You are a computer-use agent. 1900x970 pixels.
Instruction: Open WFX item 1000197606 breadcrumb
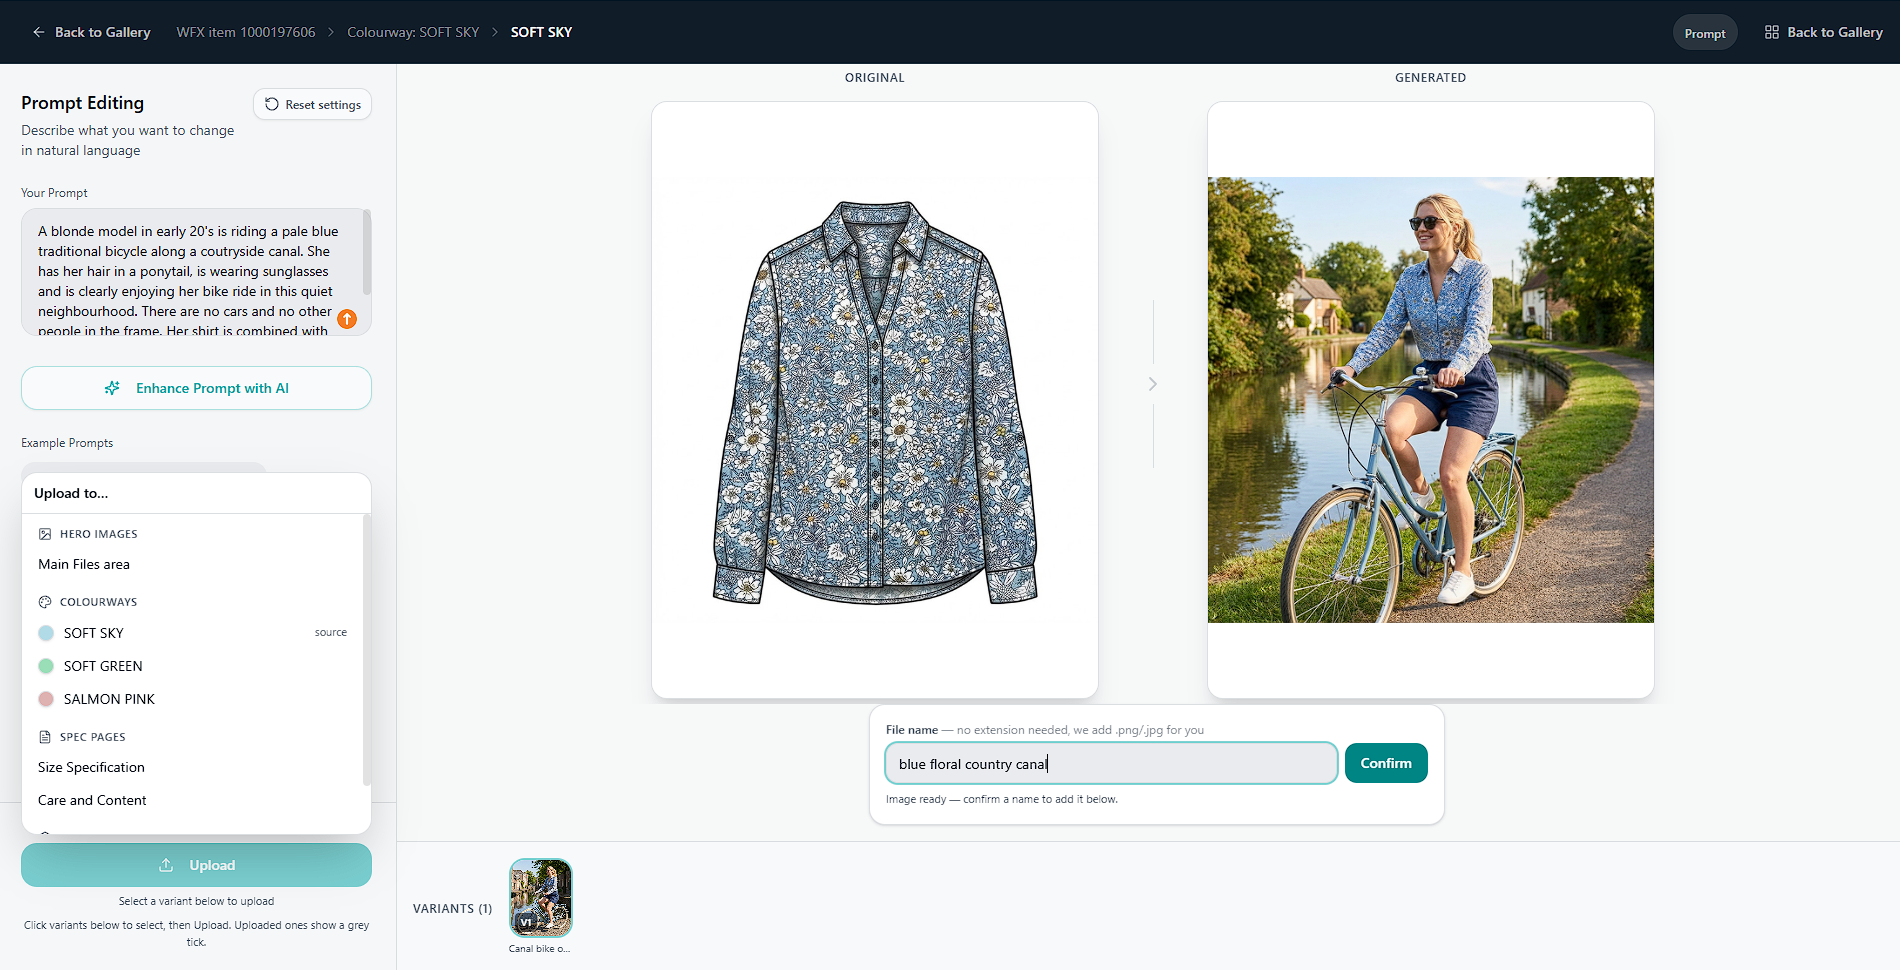click(x=246, y=32)
